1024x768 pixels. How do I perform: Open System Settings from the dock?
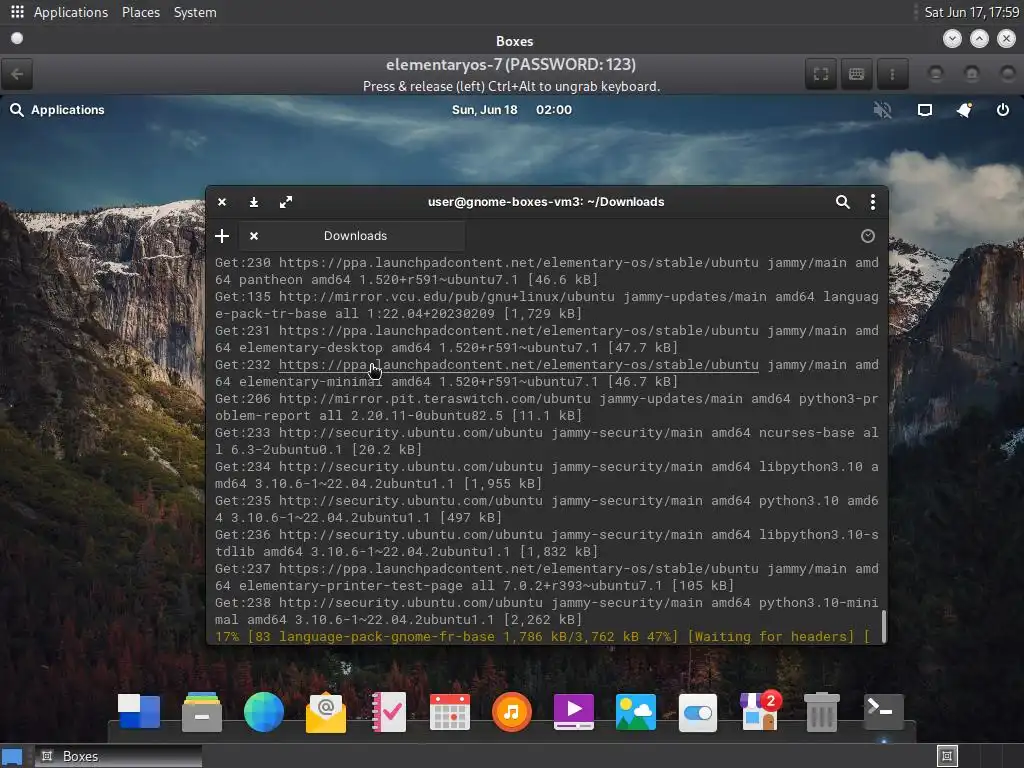pos(697,712)
